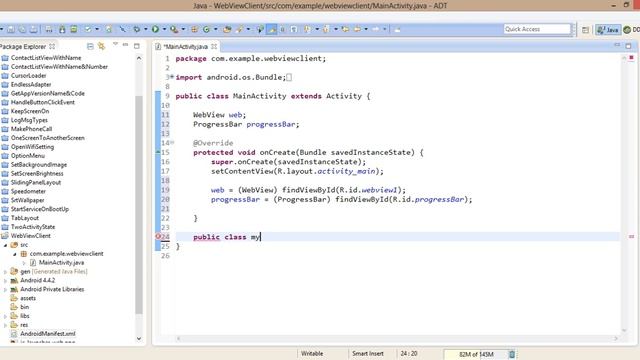Click Package Explorer scrollbar down arrow

click(x=139, y=338)
